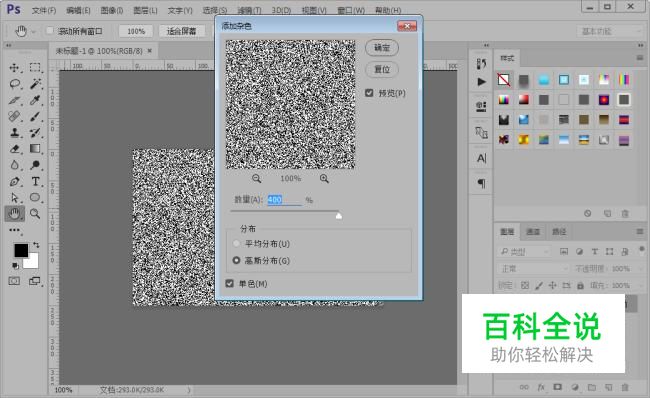Toggle Lock transparent pixels icon
The width and height of the screenshot is (650, 398).
525,285
